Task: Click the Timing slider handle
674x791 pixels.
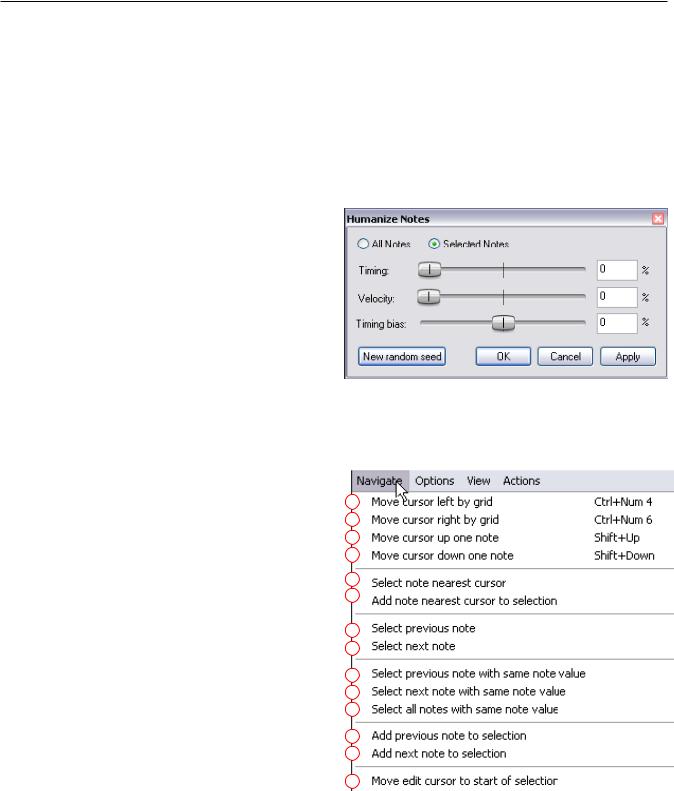Action: 429,270
